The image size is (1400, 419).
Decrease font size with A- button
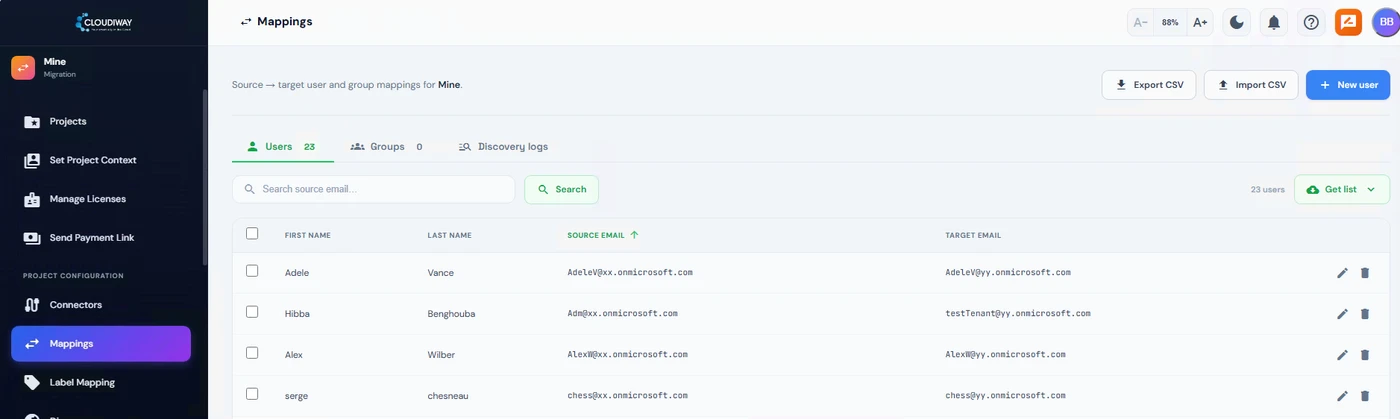click(1141, 22)
